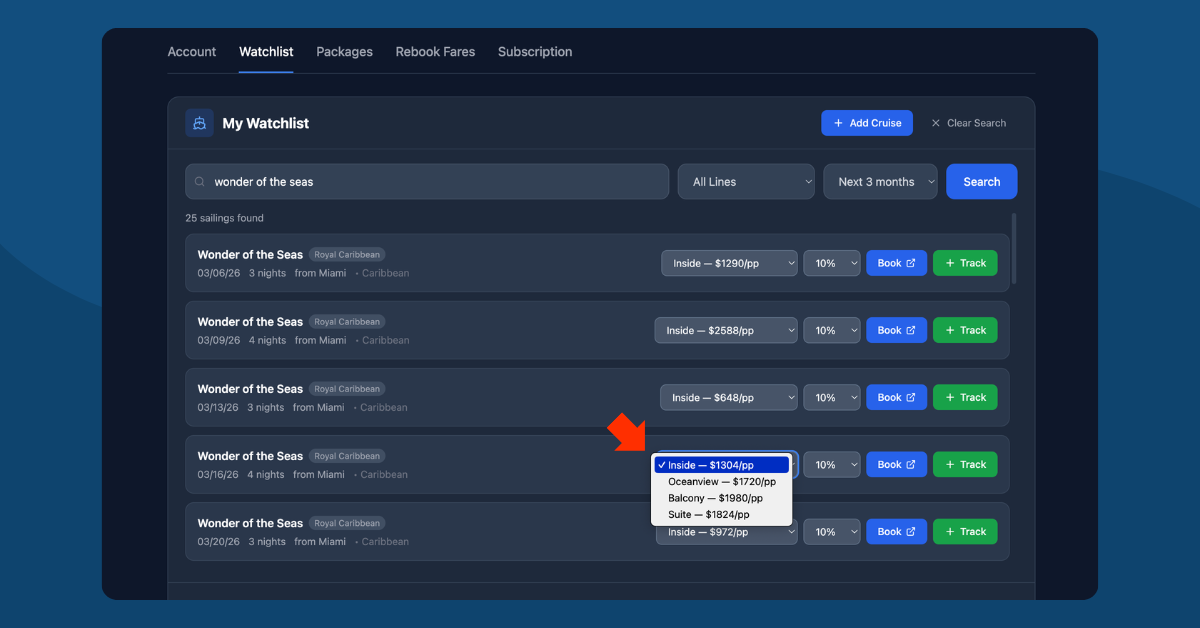Change 10% threshold dropdown for 03/09/26 sailing

click(x=831, y=330)
